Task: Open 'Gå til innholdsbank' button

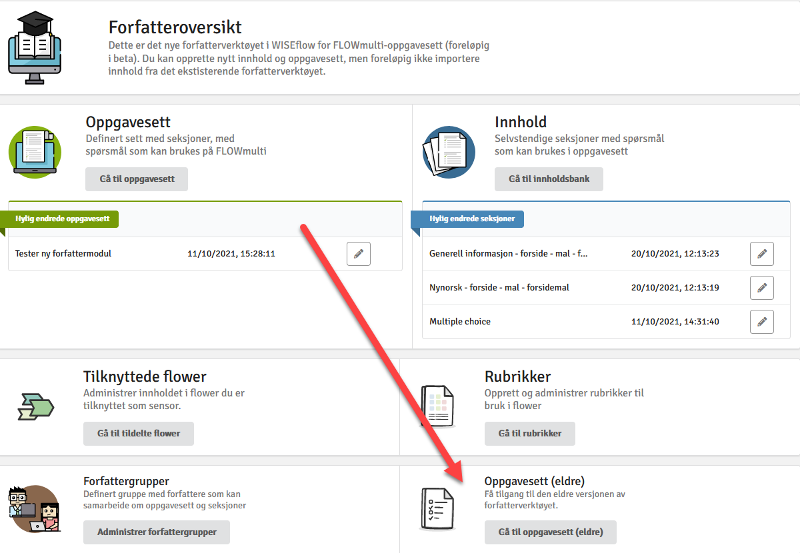Action: [x=549, y=179]
